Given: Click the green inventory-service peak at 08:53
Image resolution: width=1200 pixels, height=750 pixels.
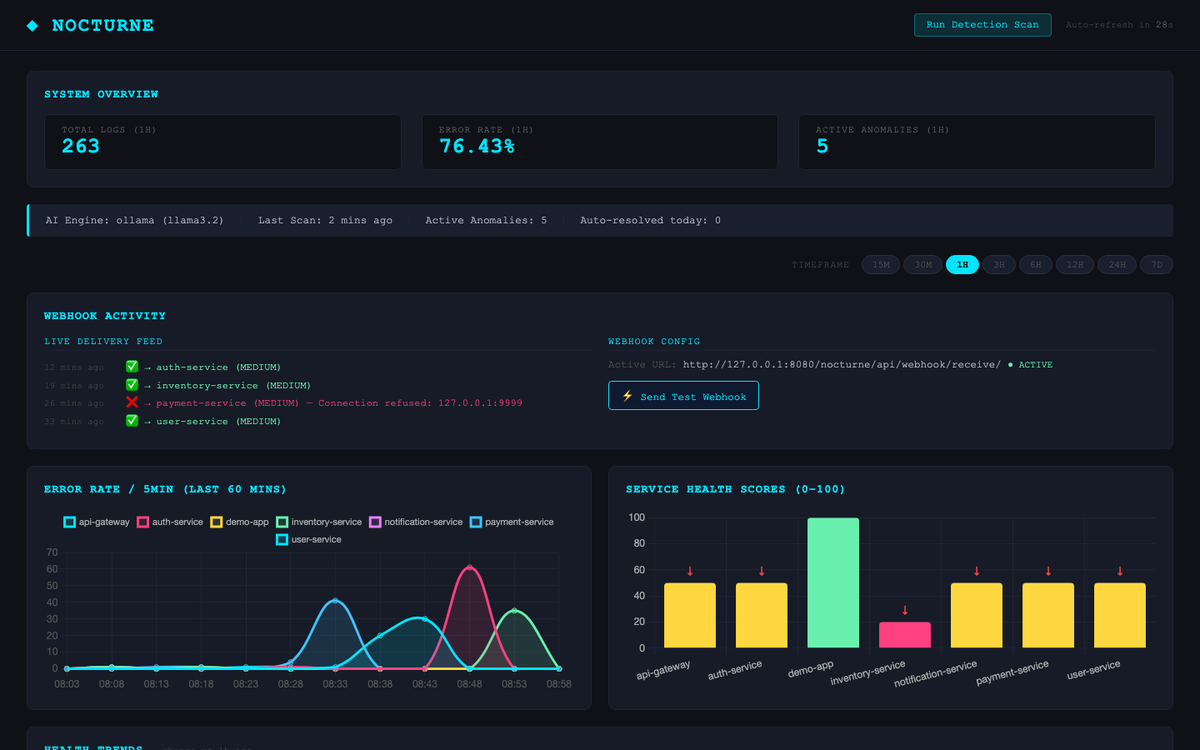Looking at the screenshot, I should (514, 610).
